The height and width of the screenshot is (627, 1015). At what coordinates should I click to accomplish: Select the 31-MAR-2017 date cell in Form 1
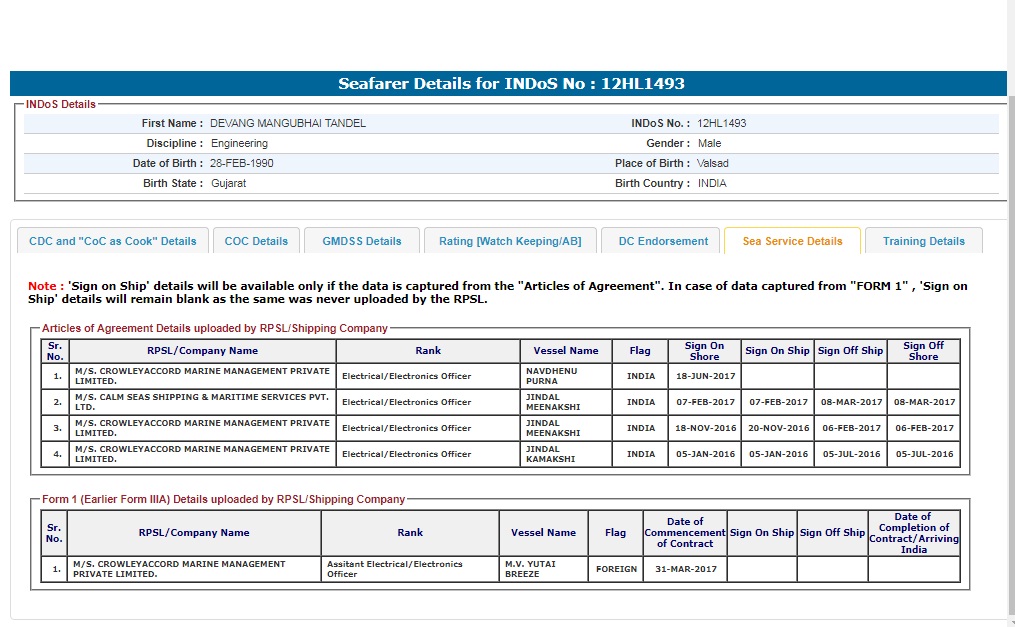point(684,569)
